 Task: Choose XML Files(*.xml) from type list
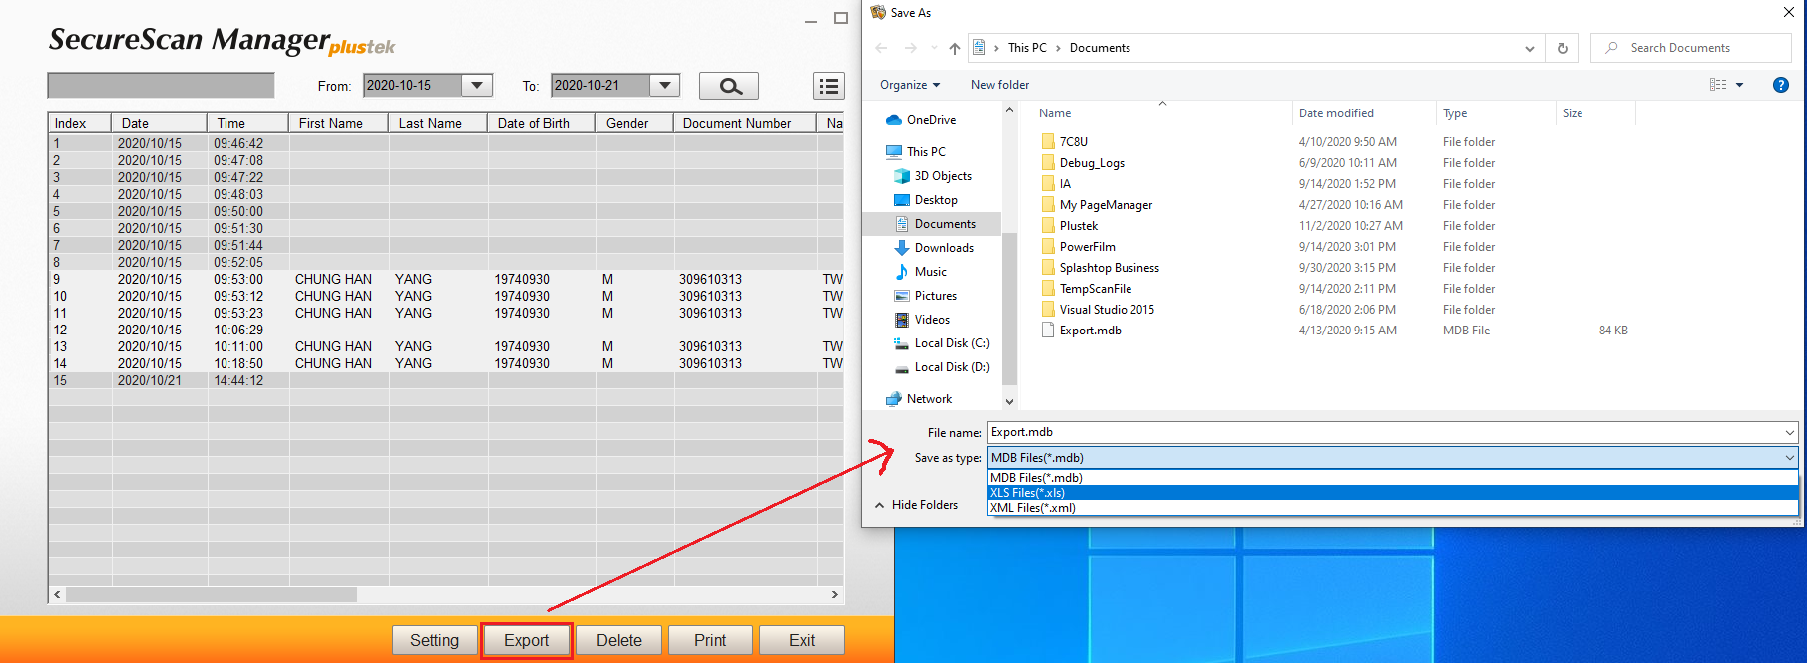(x=1032, y=508)
